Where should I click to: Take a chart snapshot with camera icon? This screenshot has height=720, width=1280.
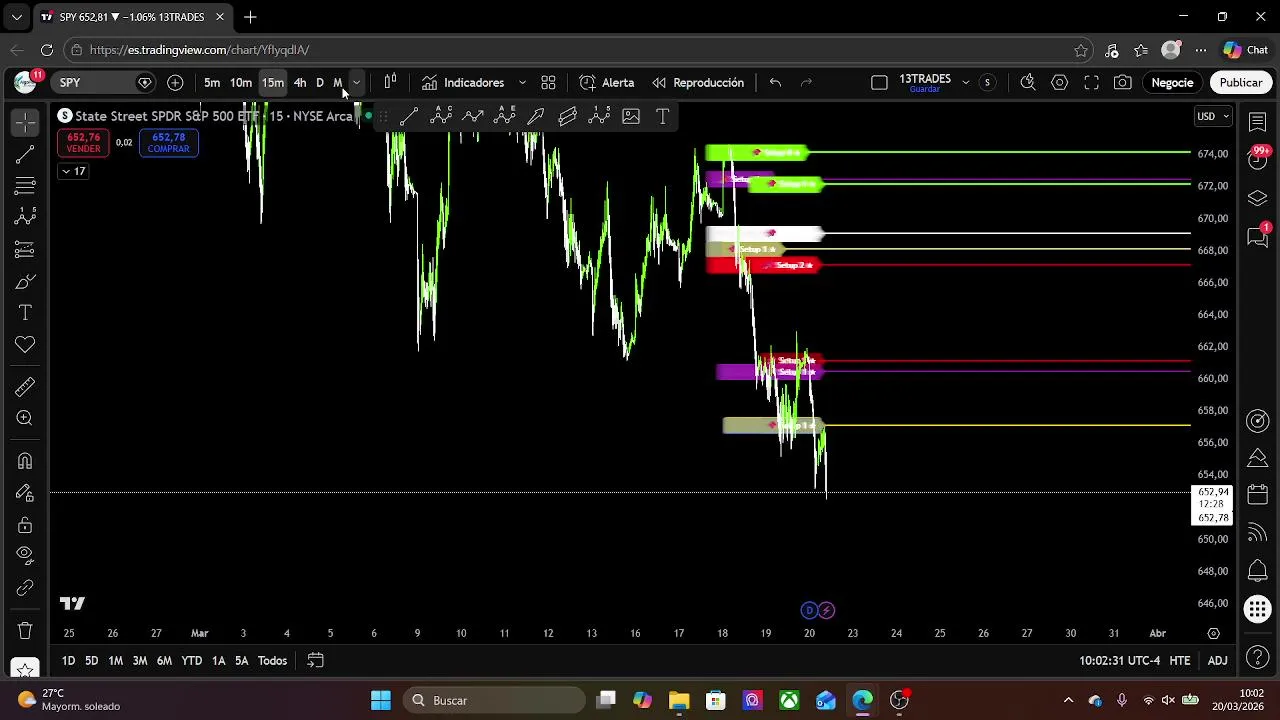click(x=1123, y=83)
